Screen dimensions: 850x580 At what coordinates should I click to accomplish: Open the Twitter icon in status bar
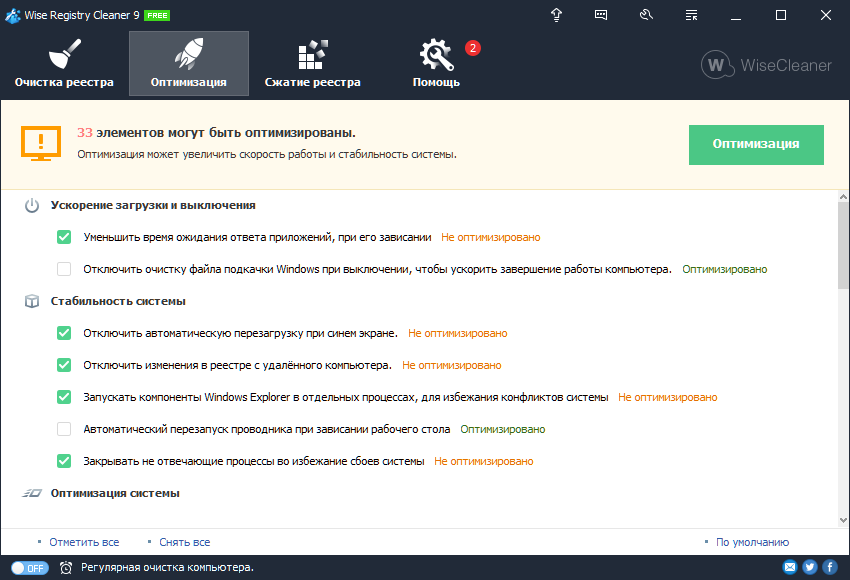(x=810, y=567)
